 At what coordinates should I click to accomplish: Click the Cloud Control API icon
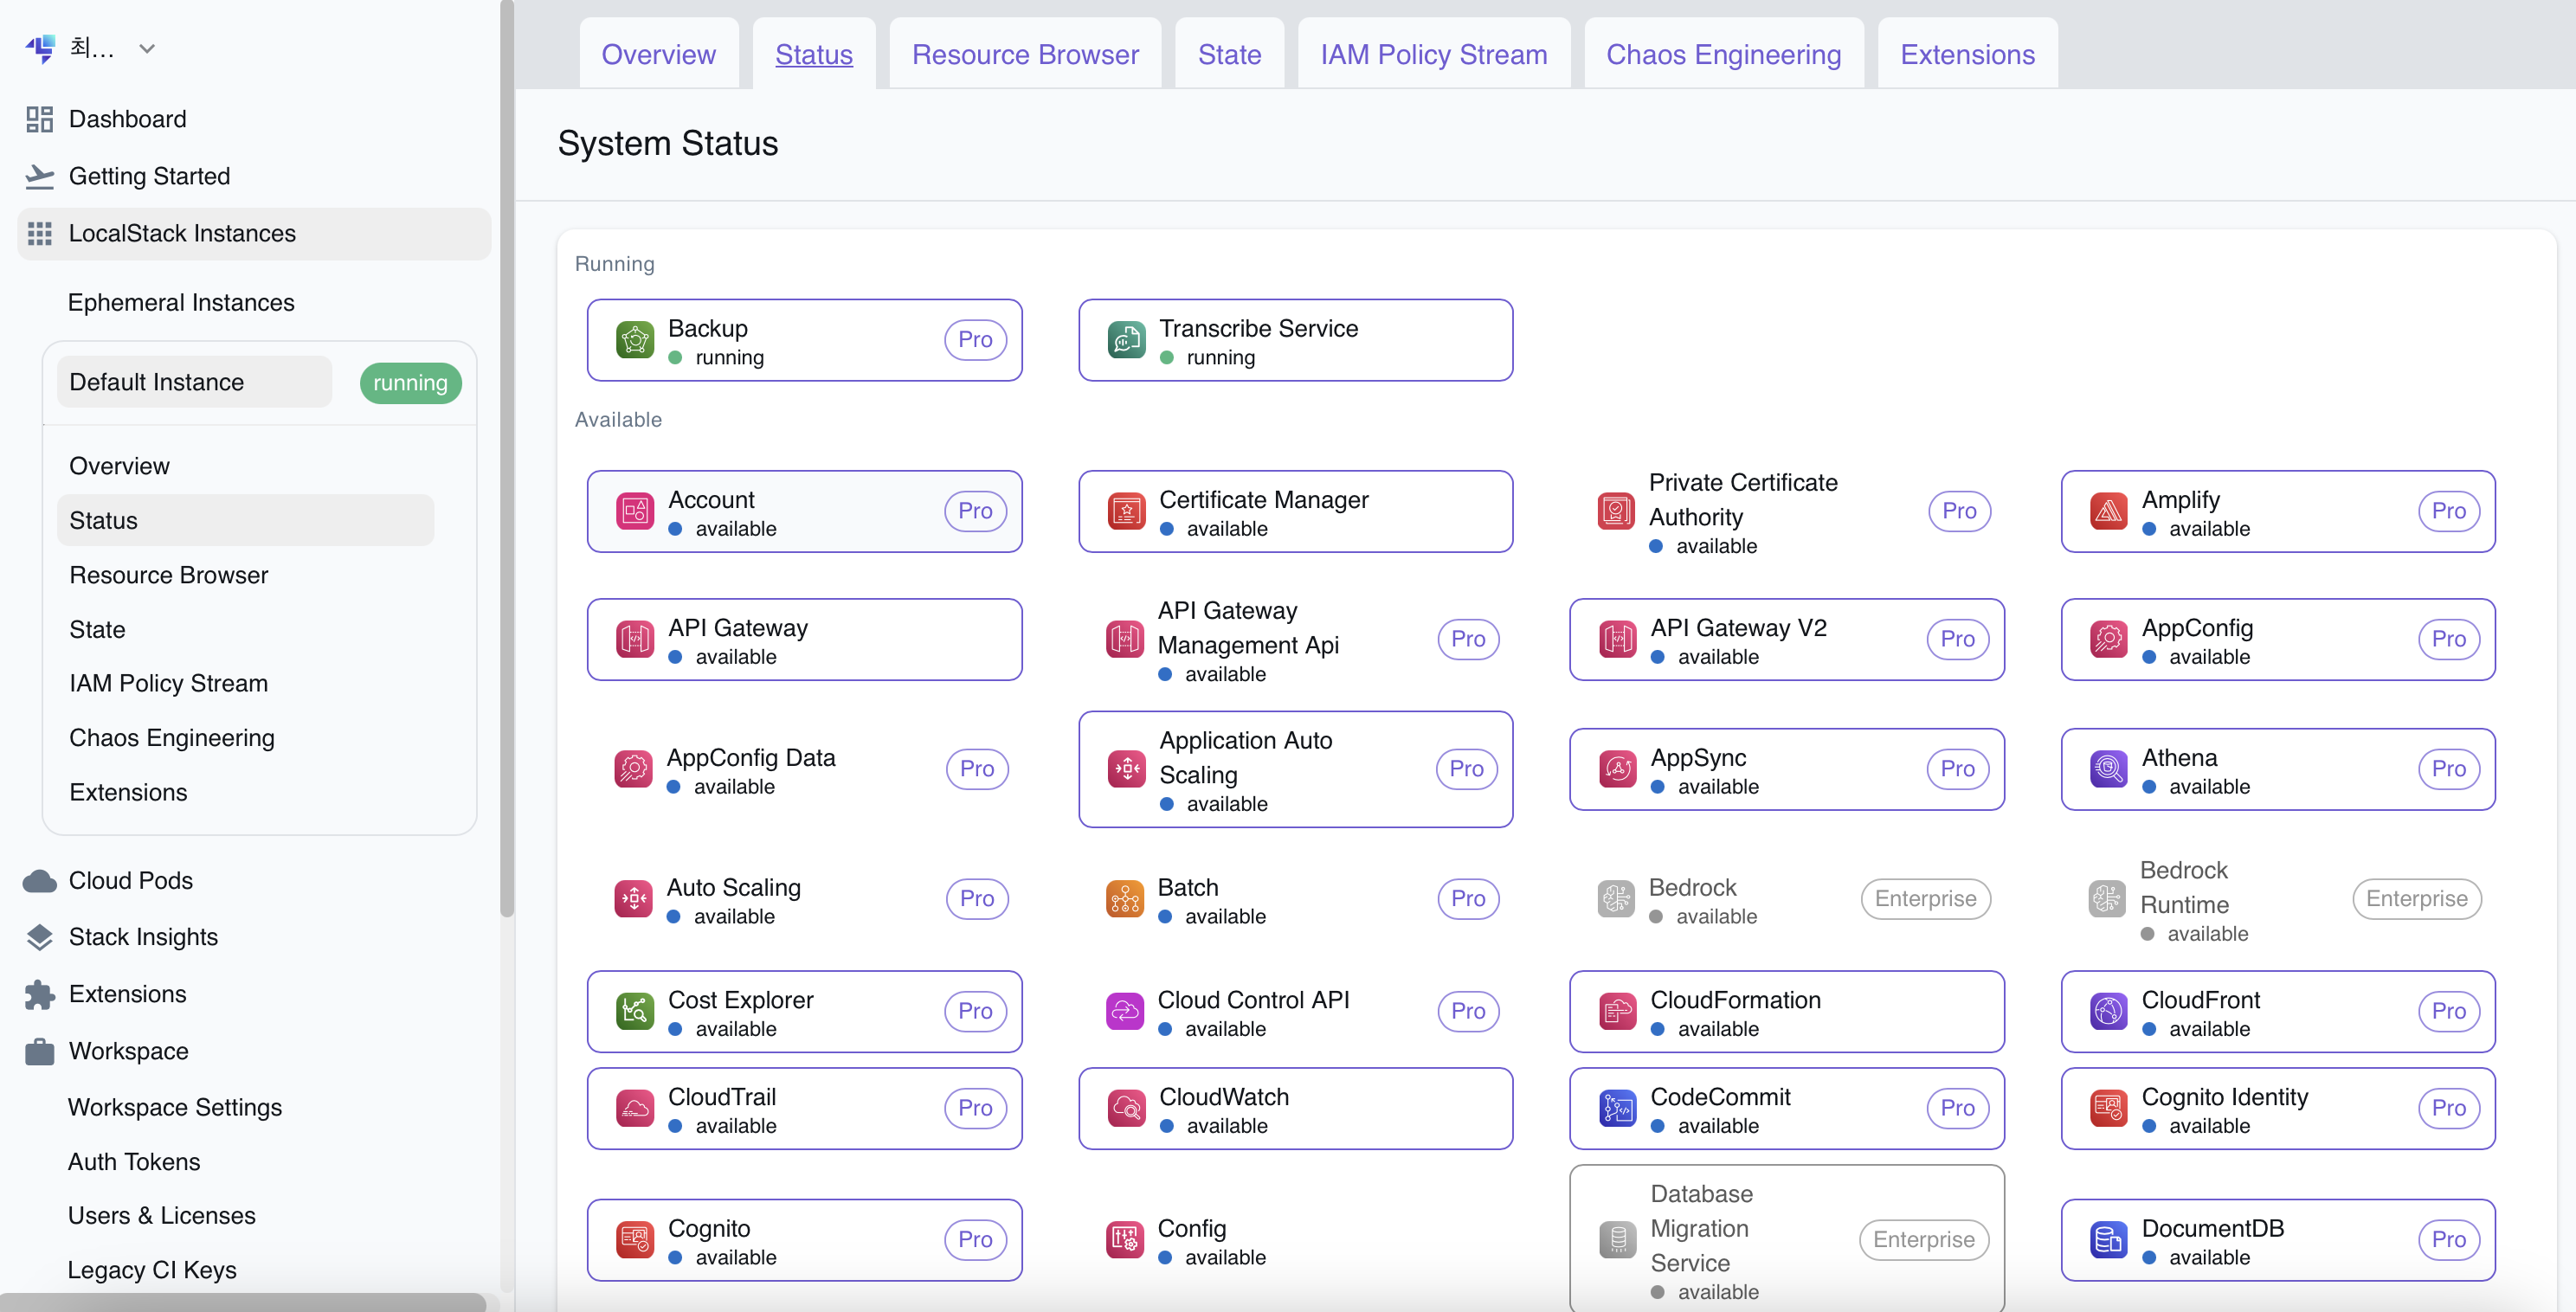[x=1125, y=1011]
